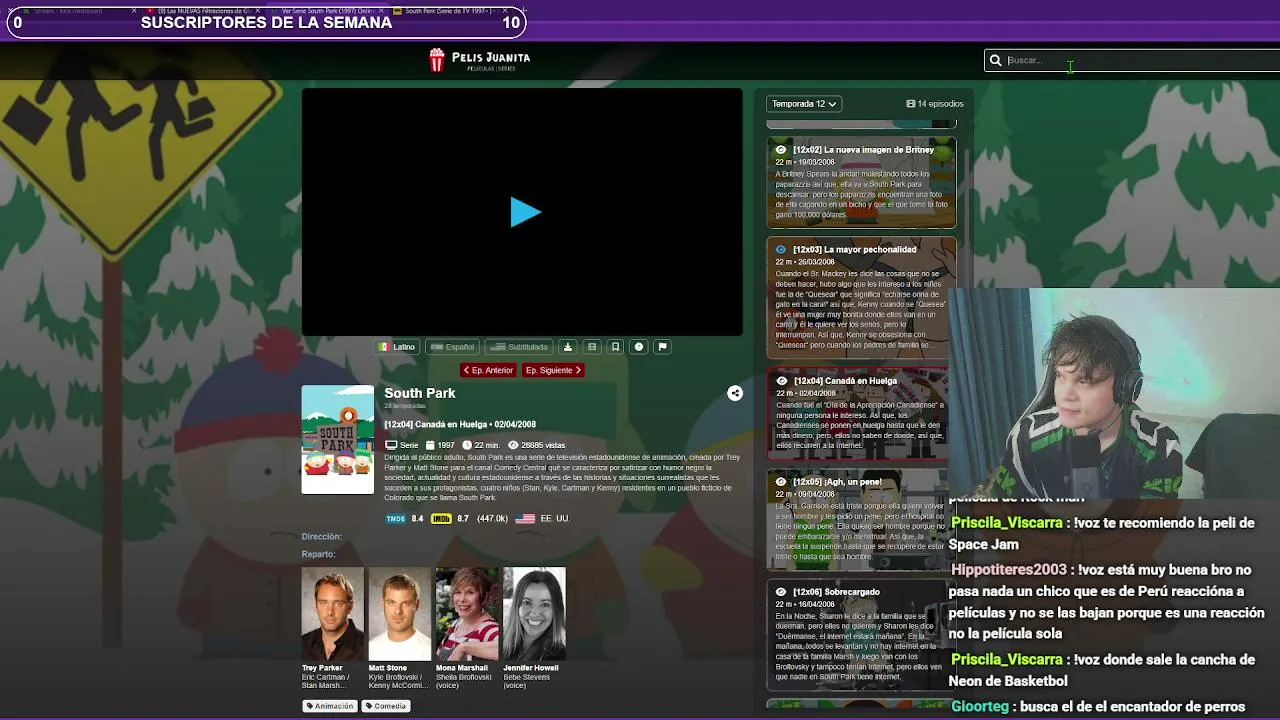Viewport: 1280px width, 720px height.
Task: Open the Comedia genre tag
Action: point(385,706)
